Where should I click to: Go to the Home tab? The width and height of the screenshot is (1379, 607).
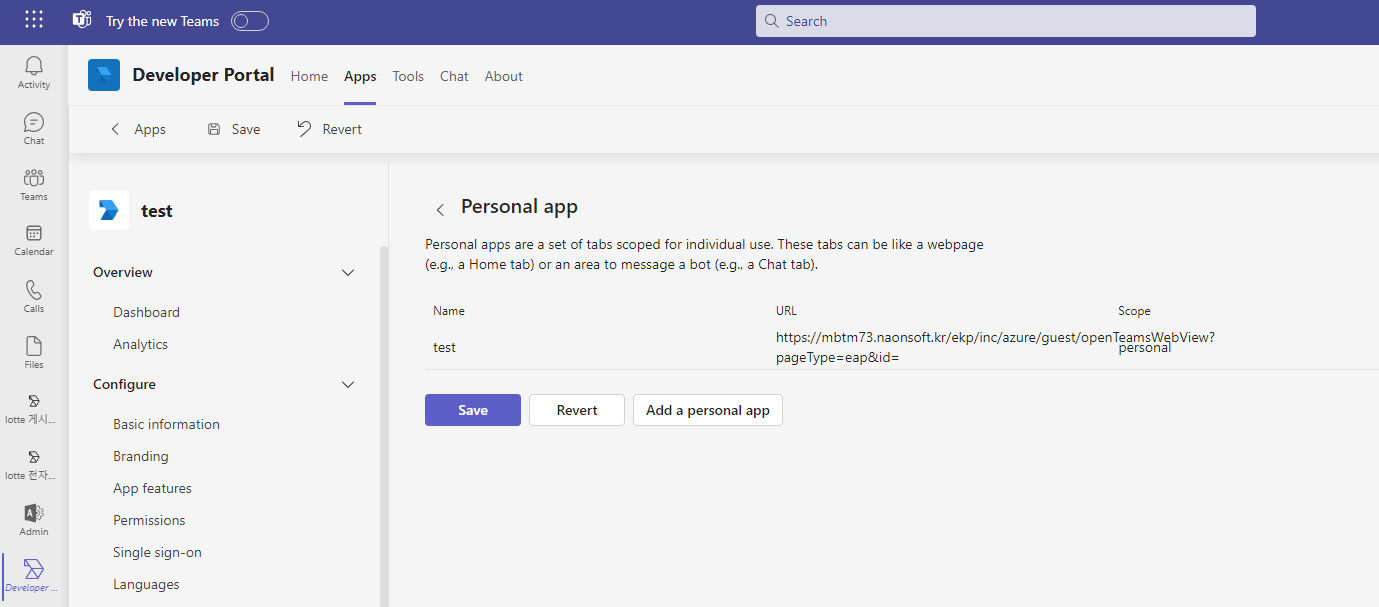point(309,76)
